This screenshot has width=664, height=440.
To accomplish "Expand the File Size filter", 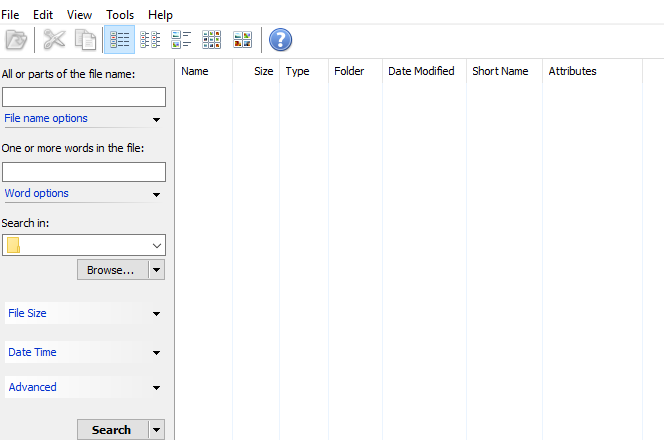I will (x=83, y=314).
